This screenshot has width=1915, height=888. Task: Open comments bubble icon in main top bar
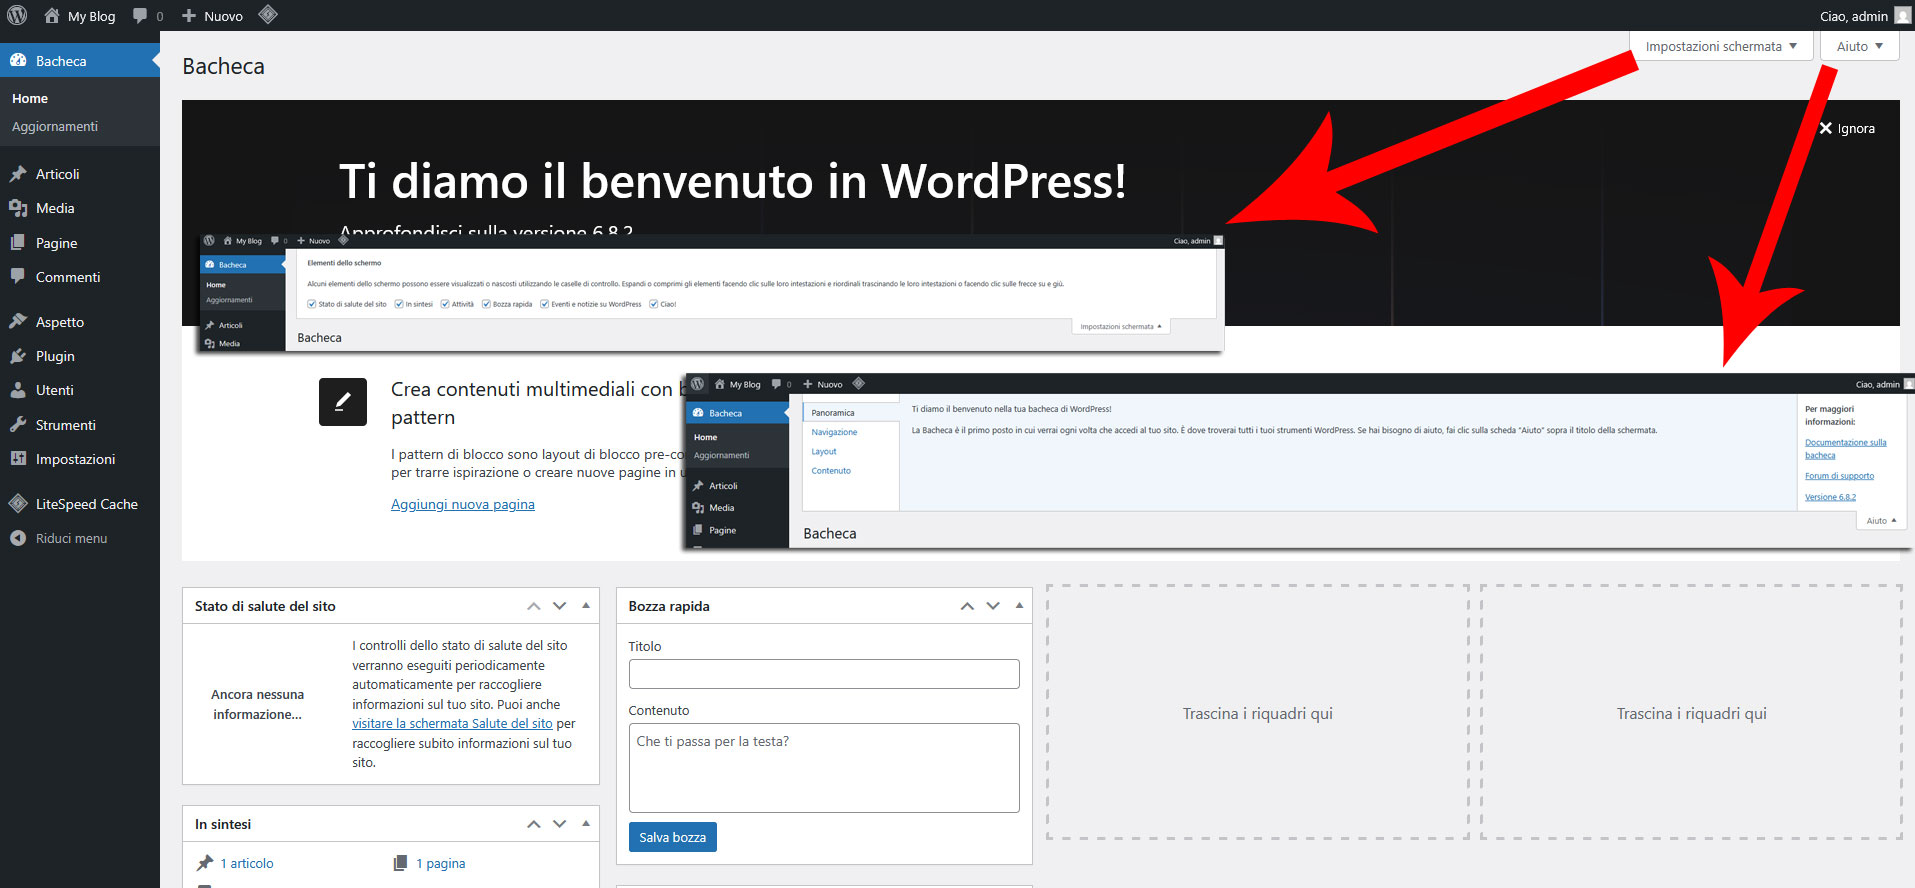140,16
